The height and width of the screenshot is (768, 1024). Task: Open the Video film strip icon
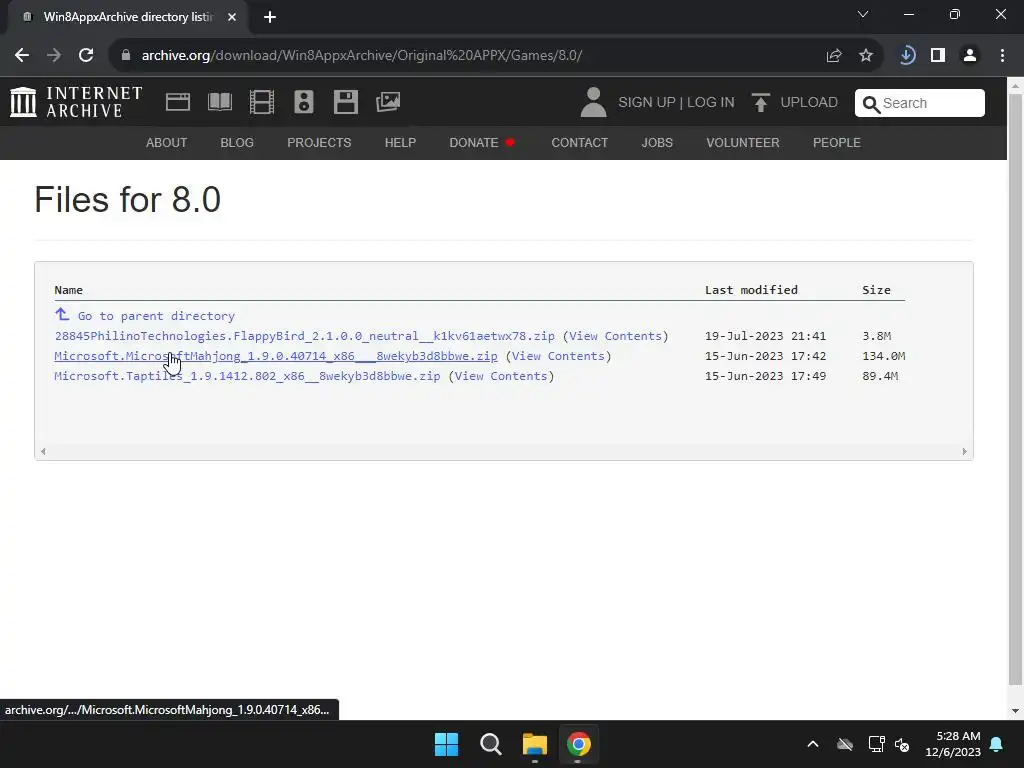(x=262, y=102)
